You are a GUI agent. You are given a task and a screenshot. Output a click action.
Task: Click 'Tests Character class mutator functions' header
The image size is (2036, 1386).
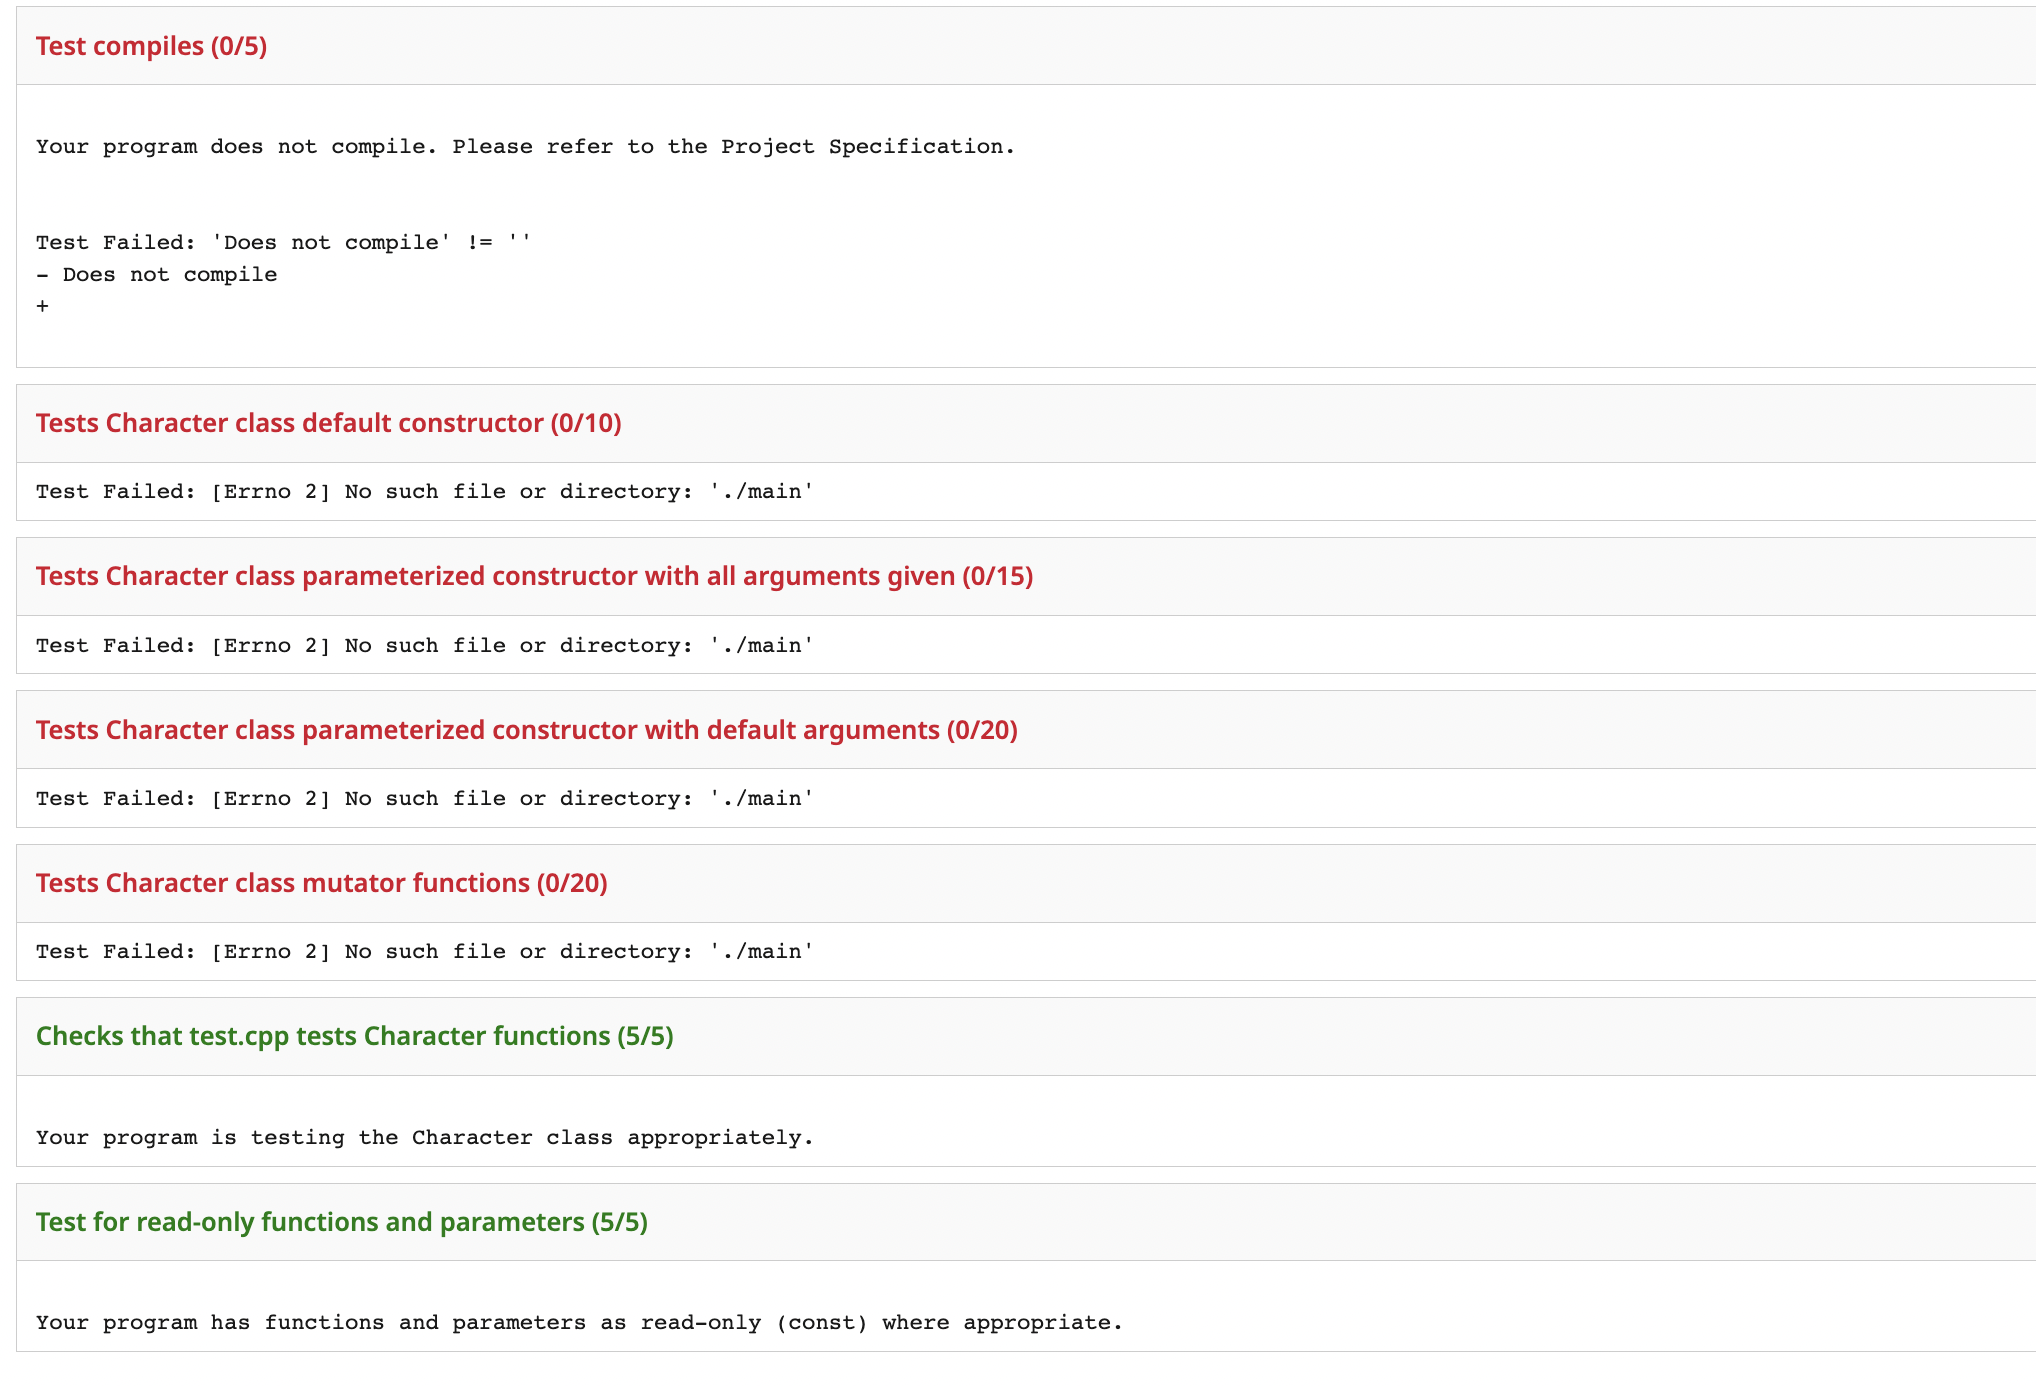[321, 883]
